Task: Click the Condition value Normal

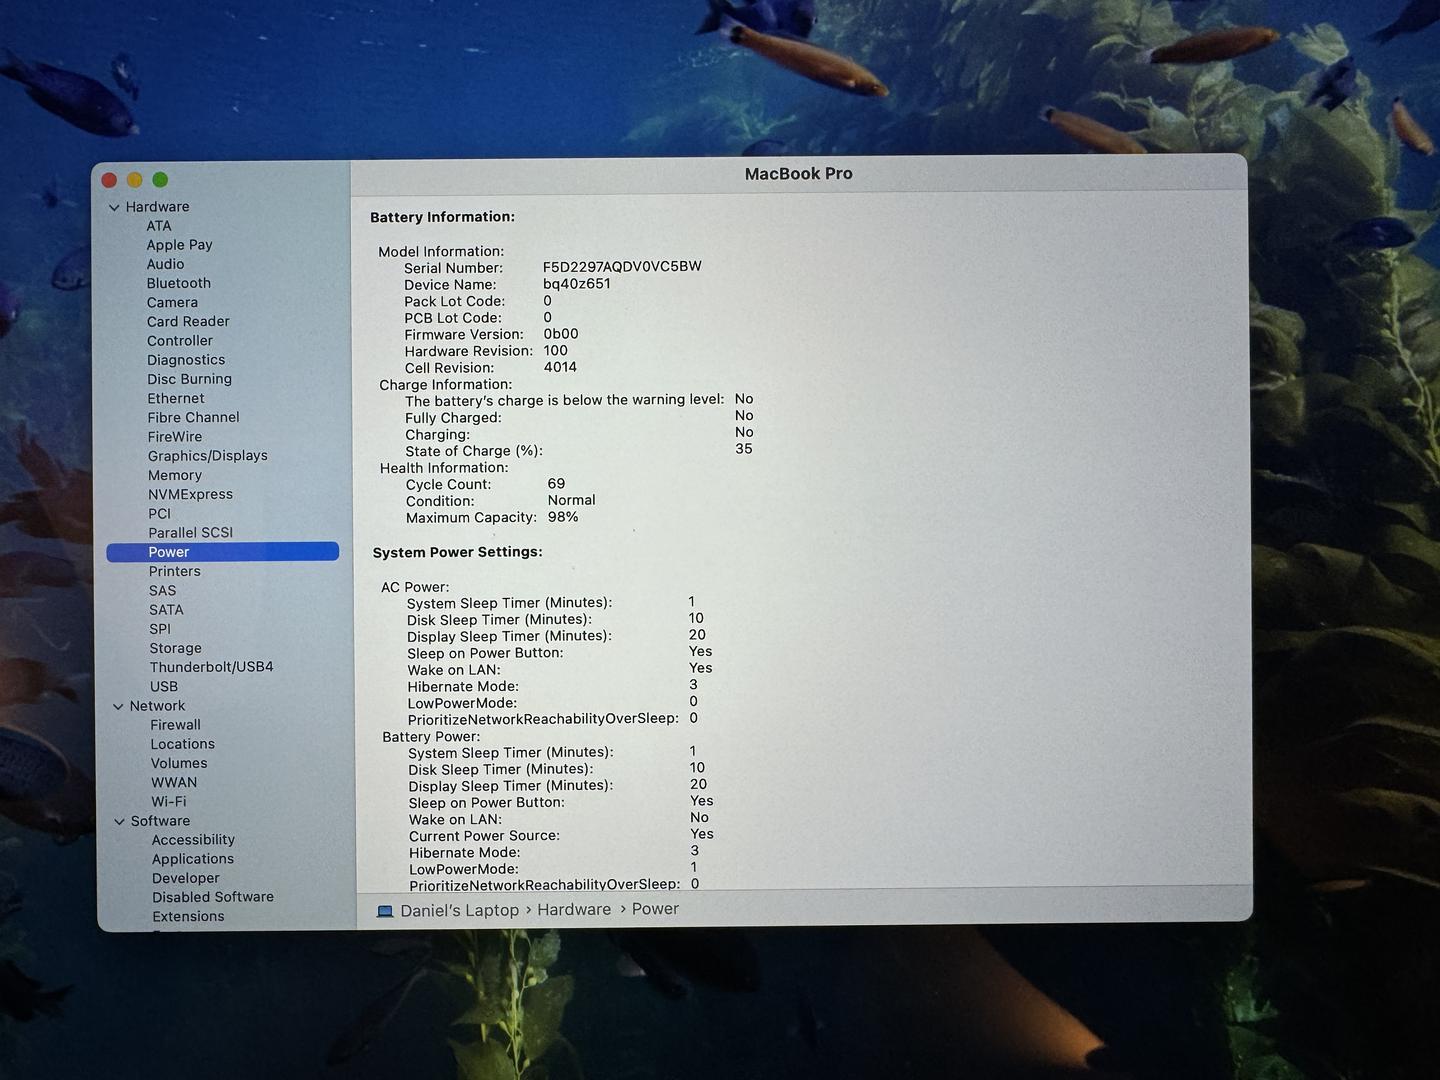Action: [x=571, y=500]
